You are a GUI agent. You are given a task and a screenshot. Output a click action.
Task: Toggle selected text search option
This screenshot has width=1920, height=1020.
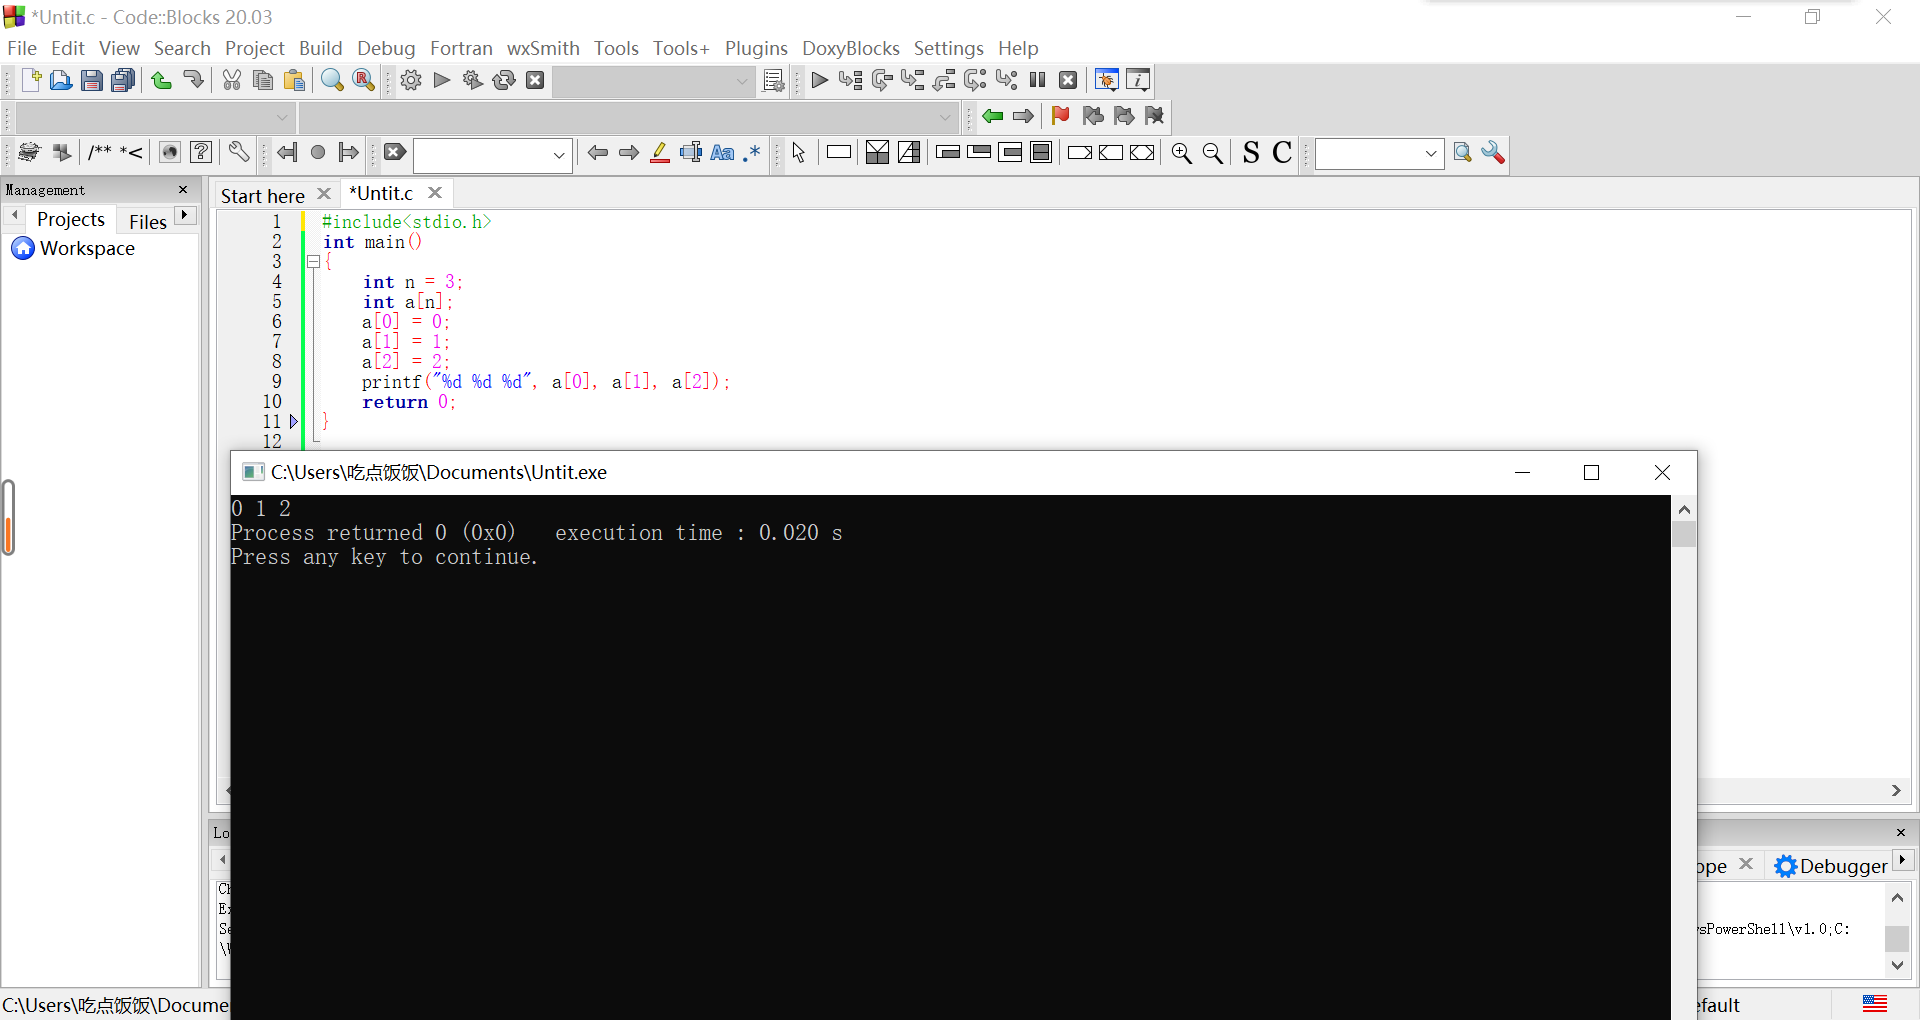690,152
